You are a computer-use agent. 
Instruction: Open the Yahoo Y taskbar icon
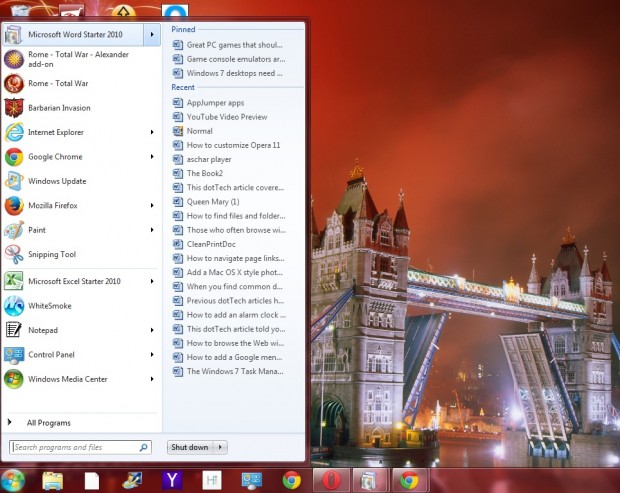pos(172,481)
